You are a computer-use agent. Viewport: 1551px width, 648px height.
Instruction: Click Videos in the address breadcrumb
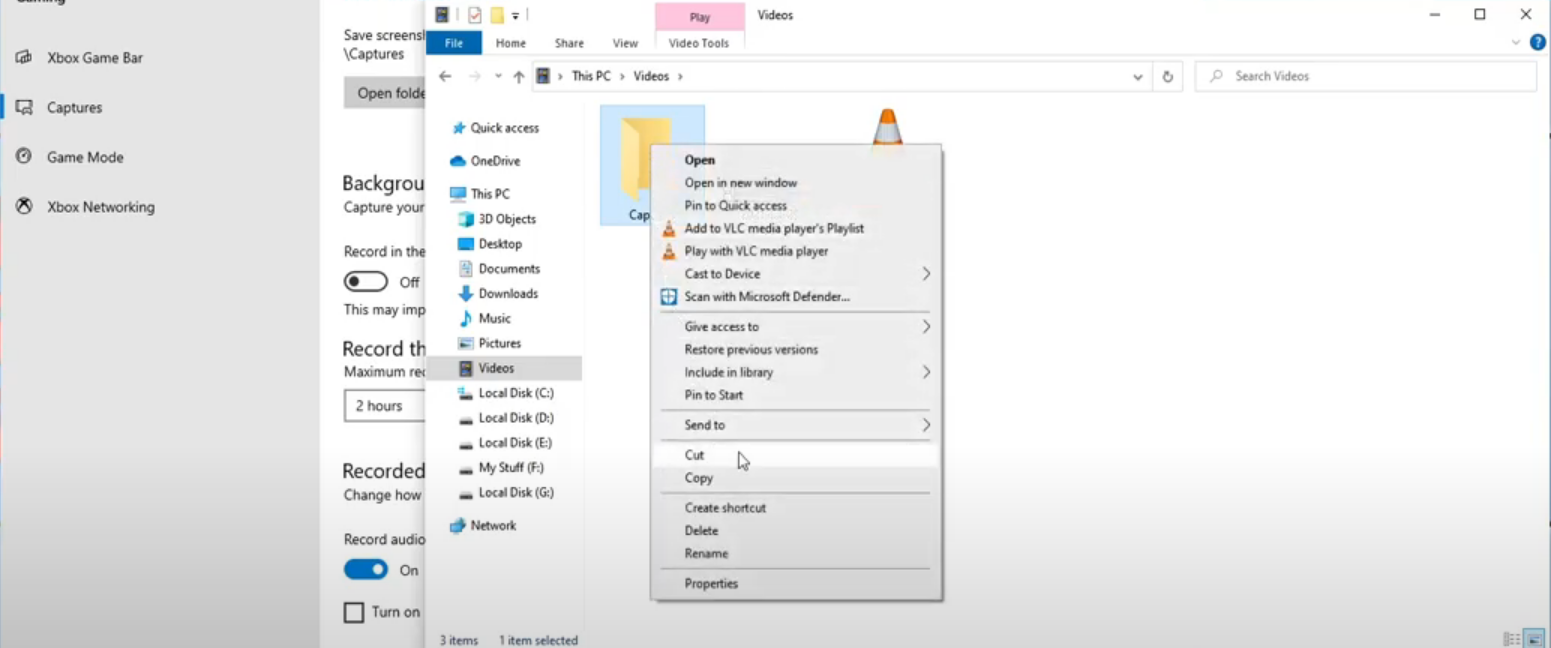(x=651, y=76)
